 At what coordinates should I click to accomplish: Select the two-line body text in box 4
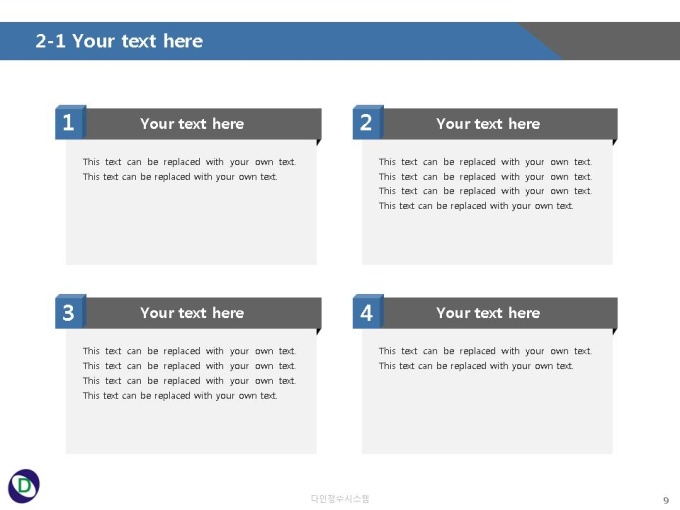tap(485, 358)
